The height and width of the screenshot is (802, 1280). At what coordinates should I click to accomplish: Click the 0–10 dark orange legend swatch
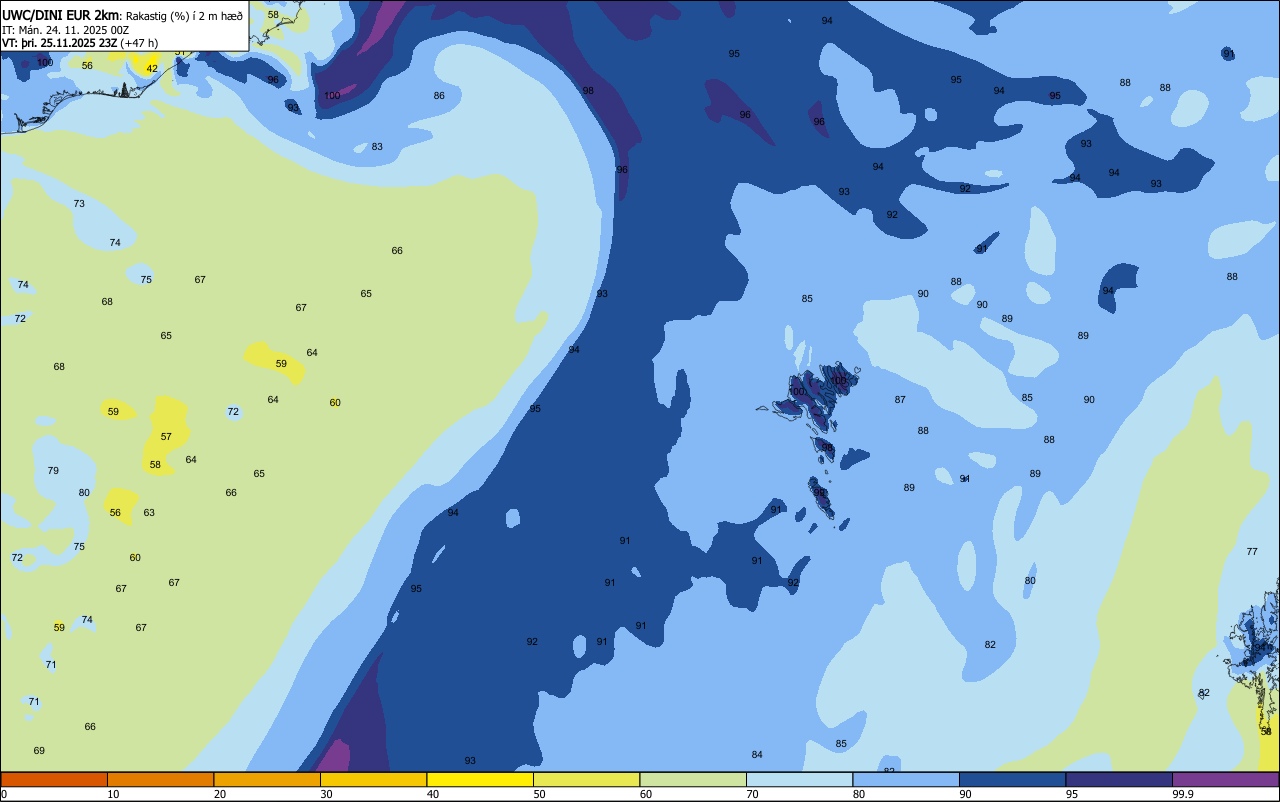[x=54, y=779]
